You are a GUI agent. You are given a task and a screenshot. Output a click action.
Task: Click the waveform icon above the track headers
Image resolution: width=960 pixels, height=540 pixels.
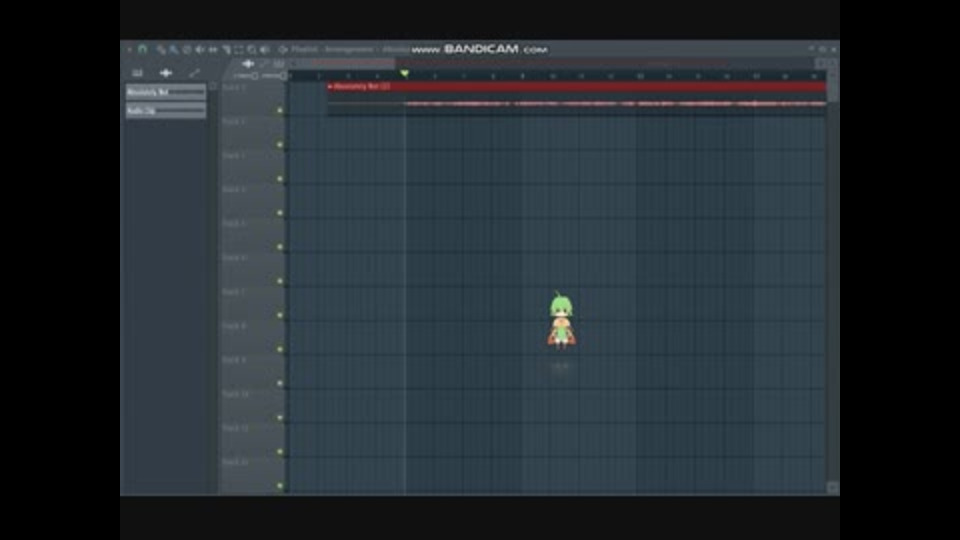[248, 64]
